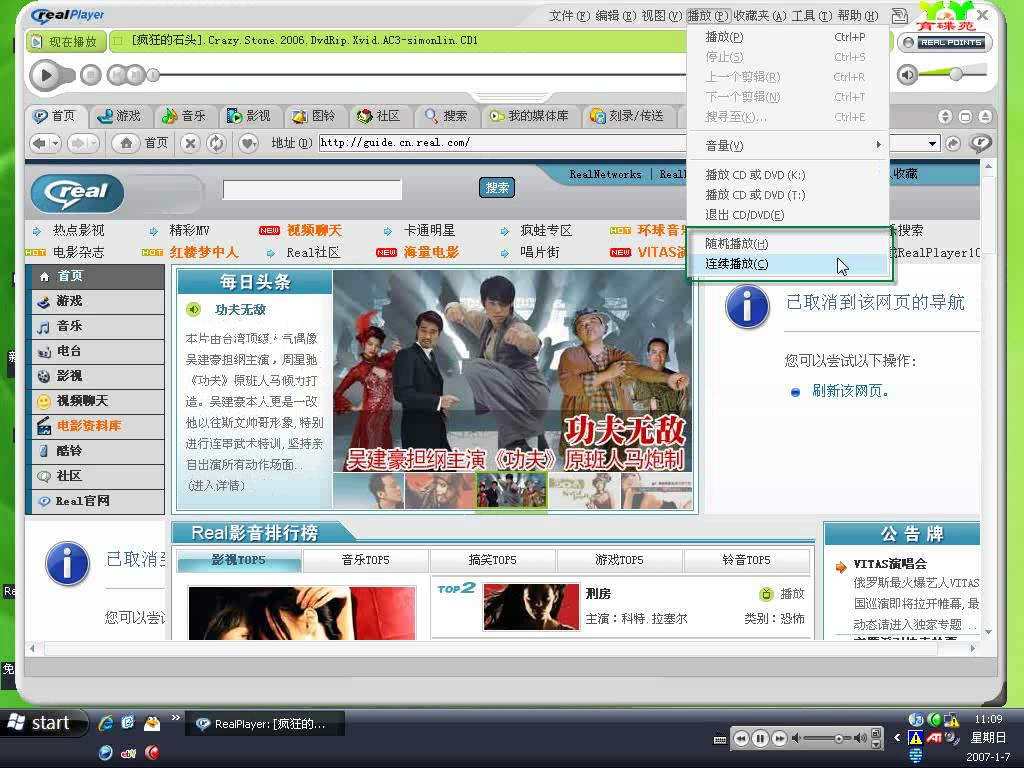Viewport: 1024px width, 768px height.
Task: Open the 视图(V) menu
Action: click(662, 16)
